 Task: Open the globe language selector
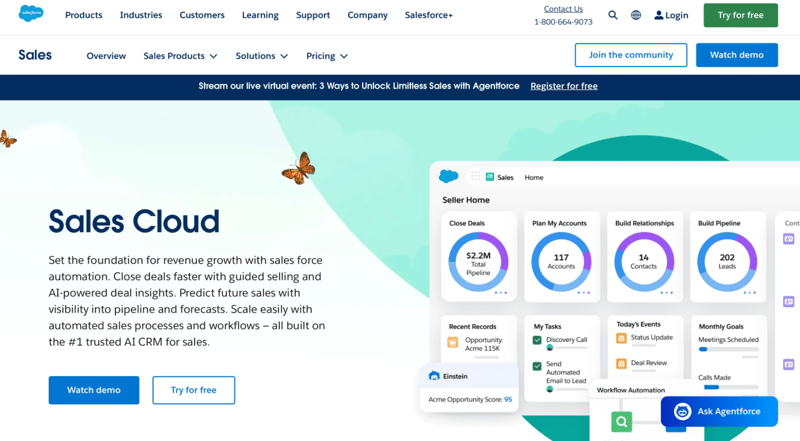tap(636, 15)
